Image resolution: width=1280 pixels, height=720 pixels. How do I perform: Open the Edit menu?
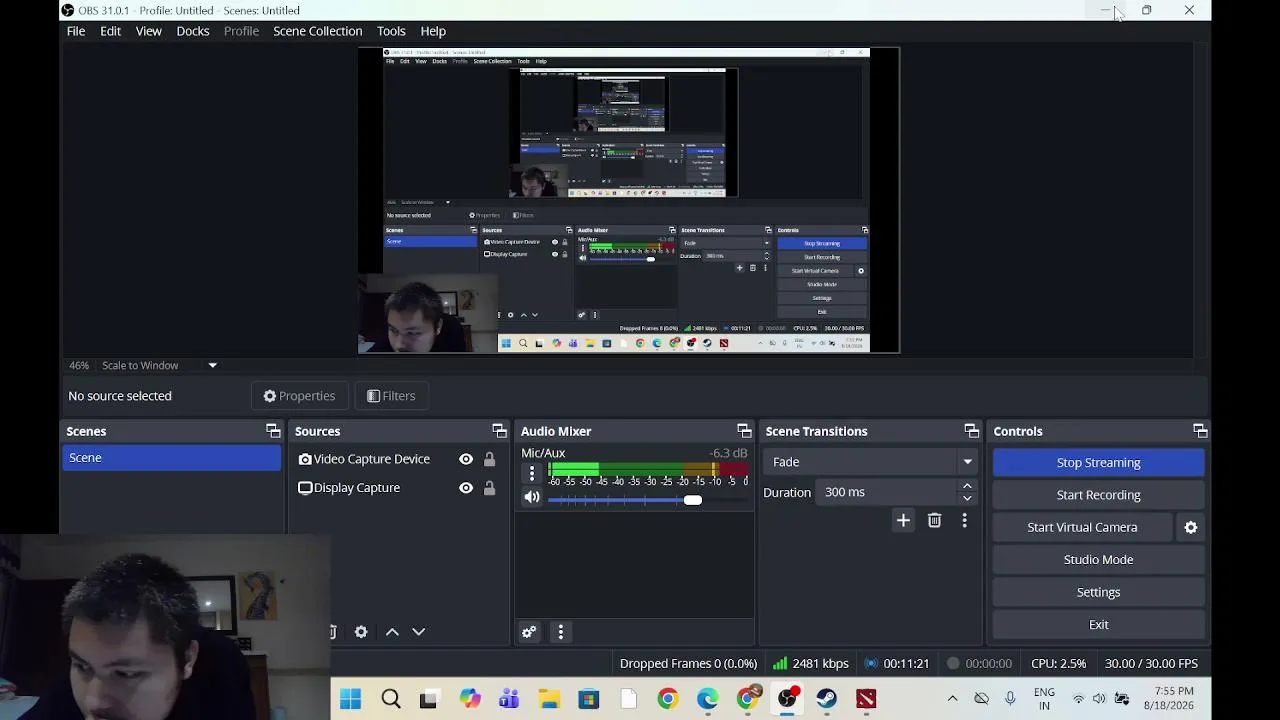coord(110,31)
